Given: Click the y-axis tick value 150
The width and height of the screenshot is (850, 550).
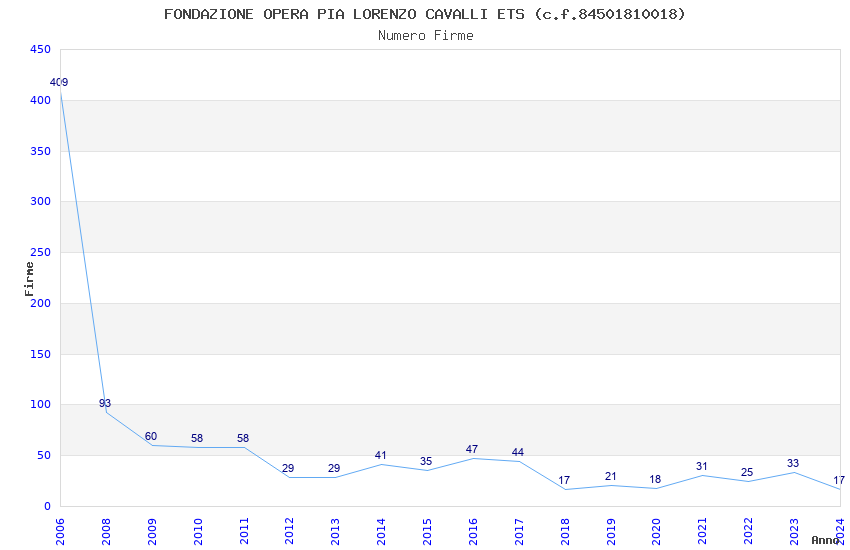Looking at the screenshot, I should tap(41, 354).
